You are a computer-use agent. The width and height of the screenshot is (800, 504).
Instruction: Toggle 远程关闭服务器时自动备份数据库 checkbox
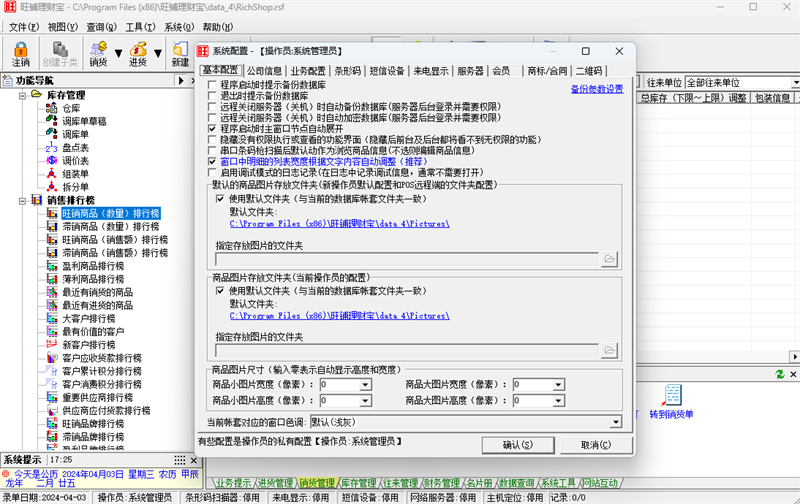pyautogui.click(x=212, y=107)
